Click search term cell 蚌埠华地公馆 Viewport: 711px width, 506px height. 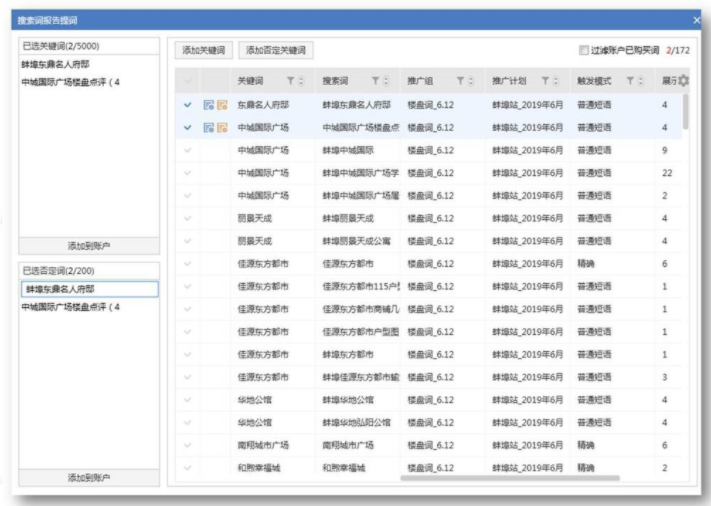click(x=348, y=399)
